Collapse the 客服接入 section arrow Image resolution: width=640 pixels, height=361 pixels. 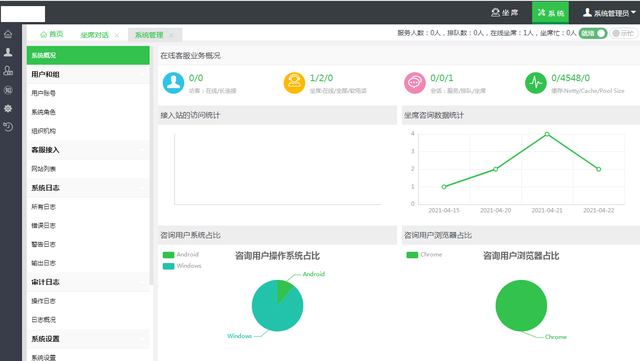(x=142, y=150)
